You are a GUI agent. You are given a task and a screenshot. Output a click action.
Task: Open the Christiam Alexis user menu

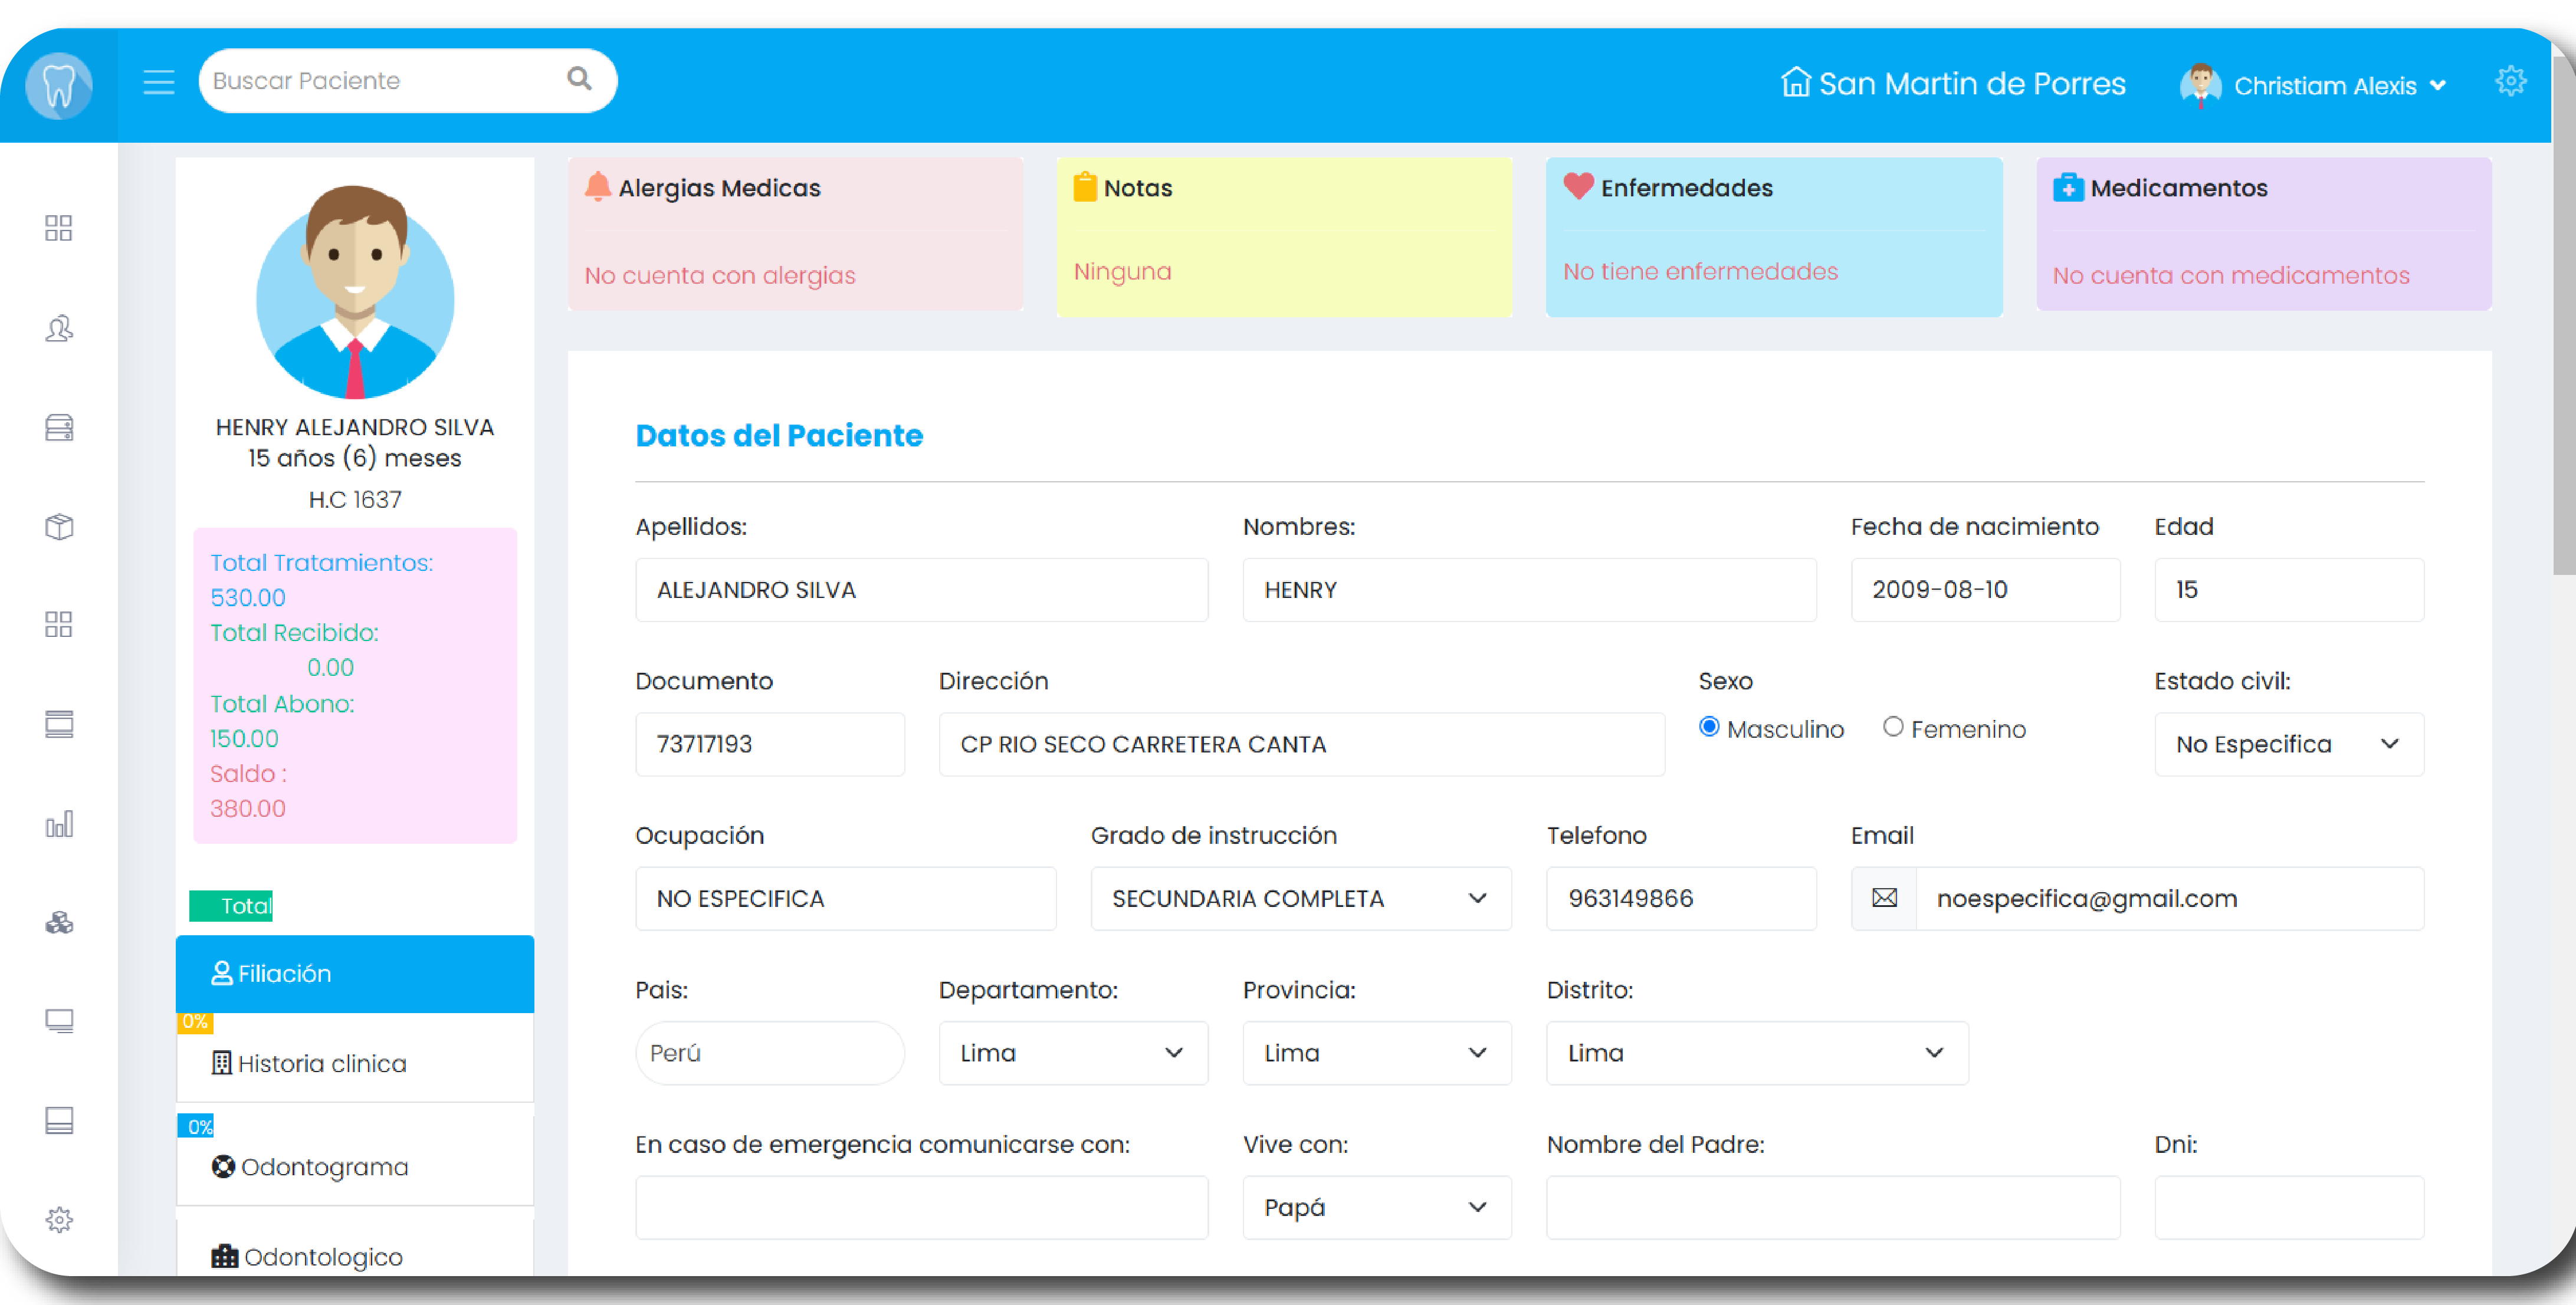tap(2324, 86)
